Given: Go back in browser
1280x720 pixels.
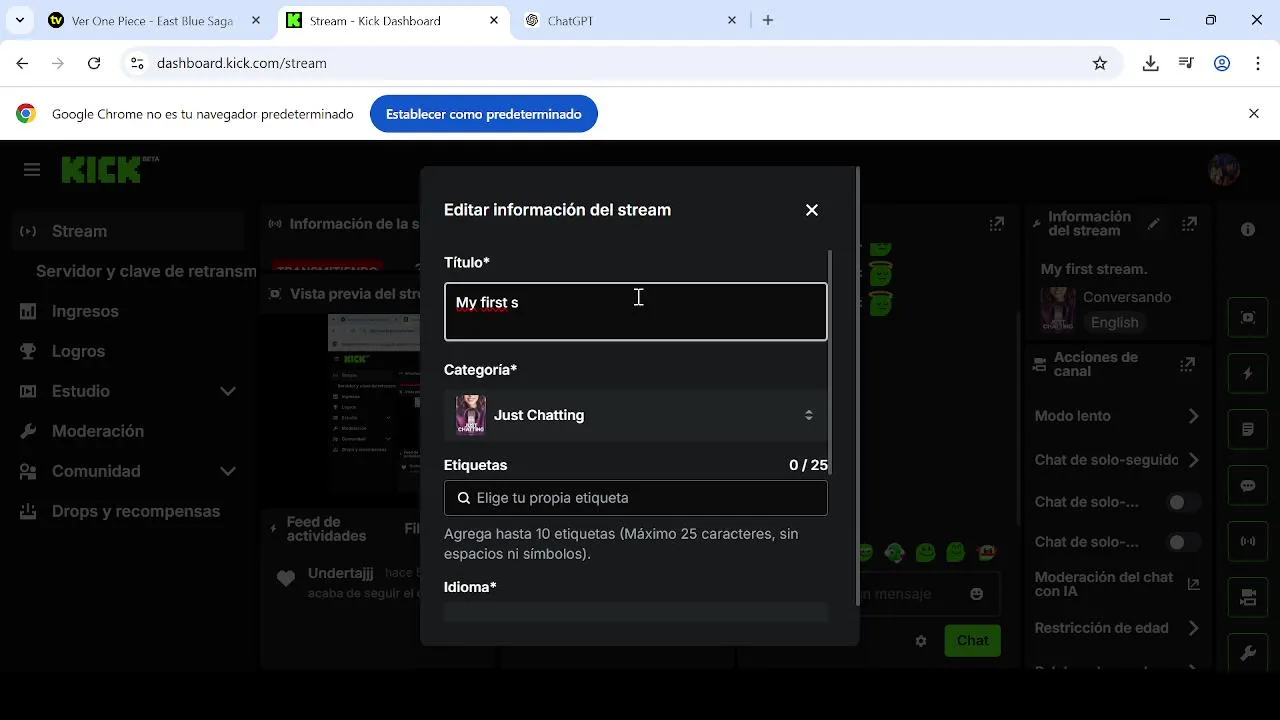Looking at the screenshot, I should (x=22, y=63).
